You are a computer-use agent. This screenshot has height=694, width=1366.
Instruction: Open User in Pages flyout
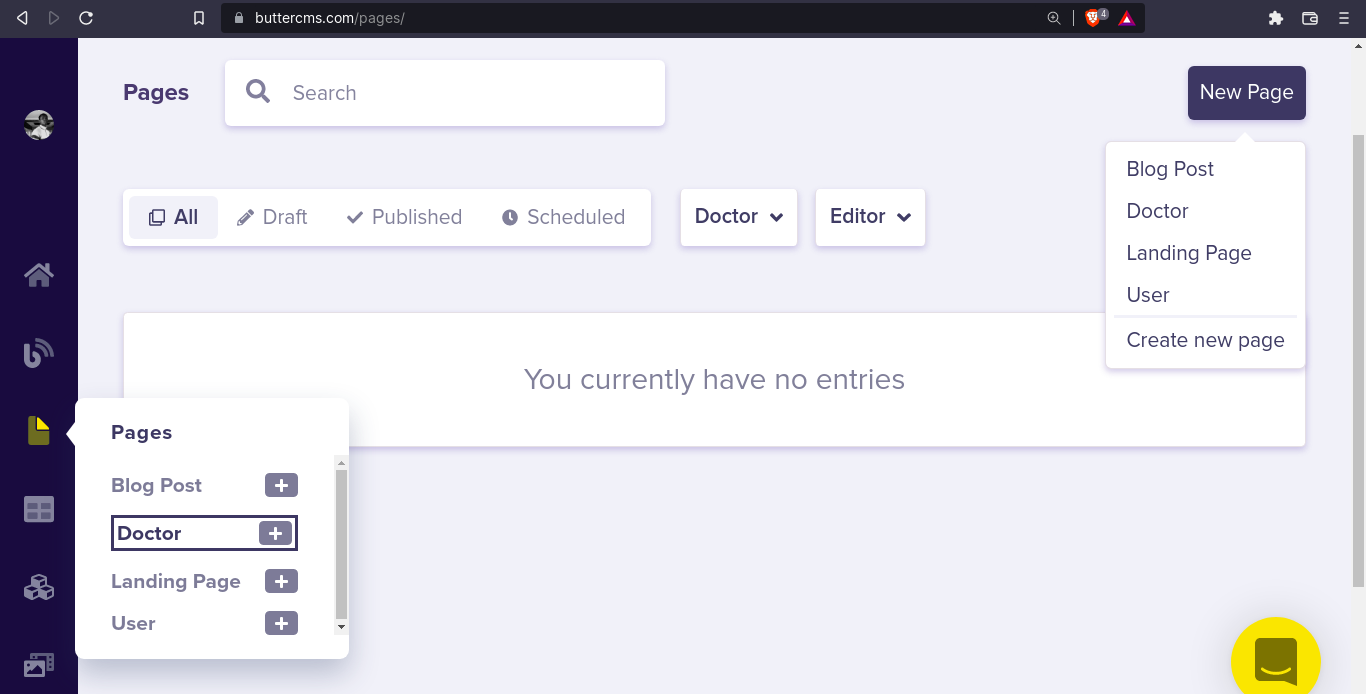pyautogui.click(x=133, y=623)
